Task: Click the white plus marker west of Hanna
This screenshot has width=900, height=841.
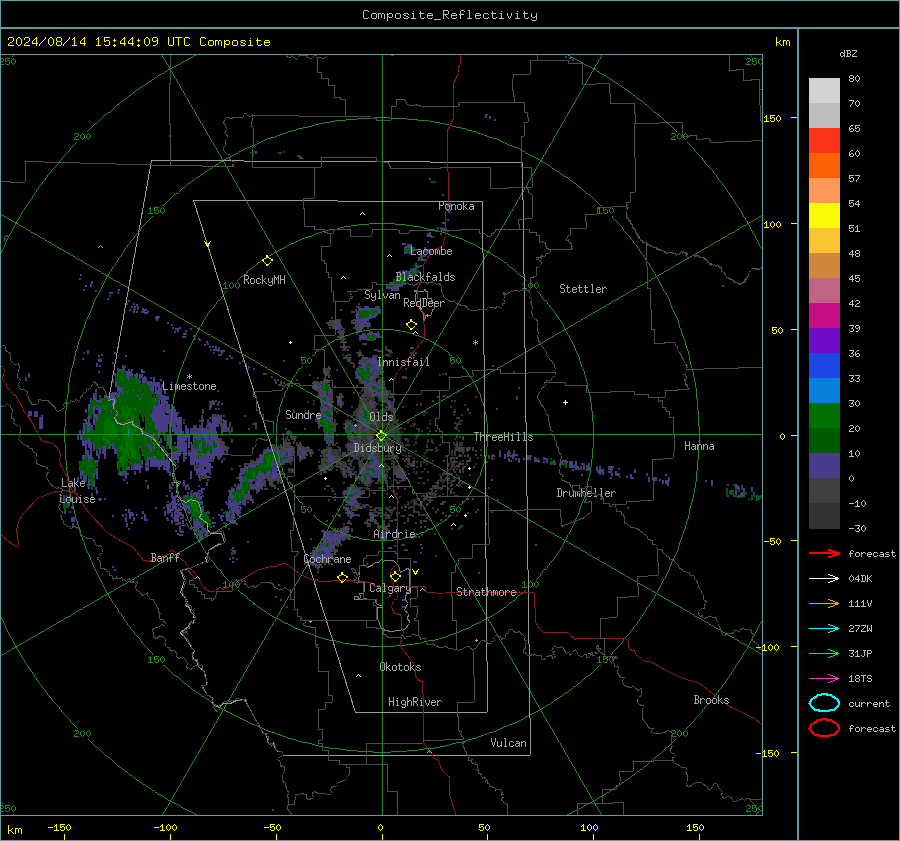Action: coord(565,402)
